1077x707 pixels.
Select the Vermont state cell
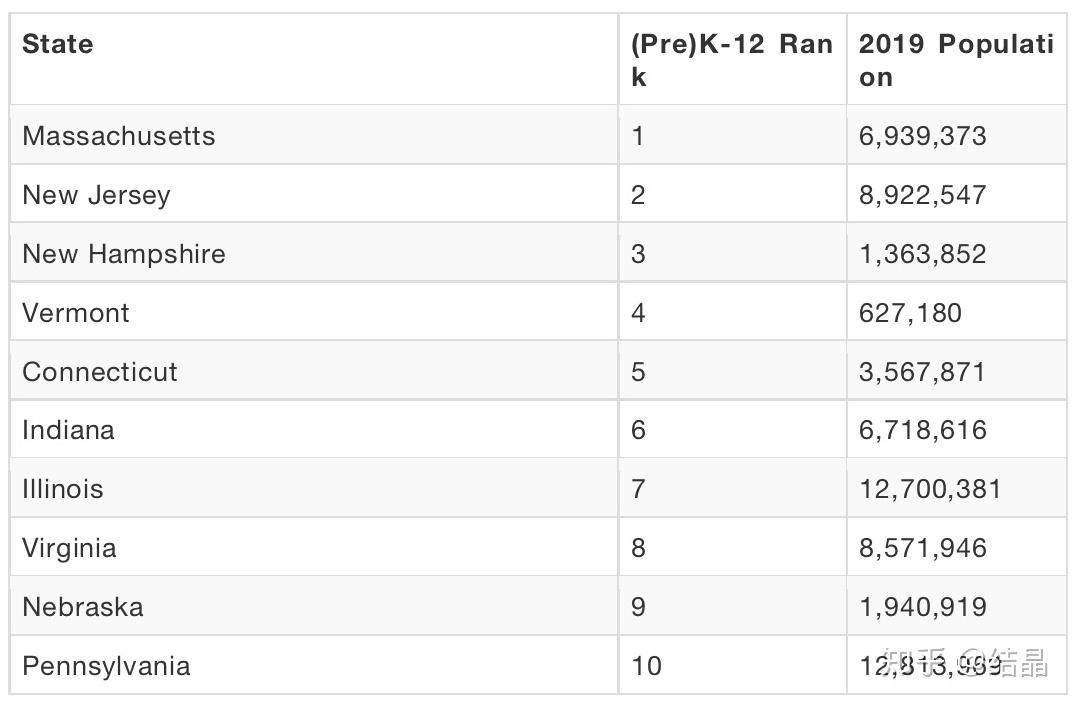point(76,313)
